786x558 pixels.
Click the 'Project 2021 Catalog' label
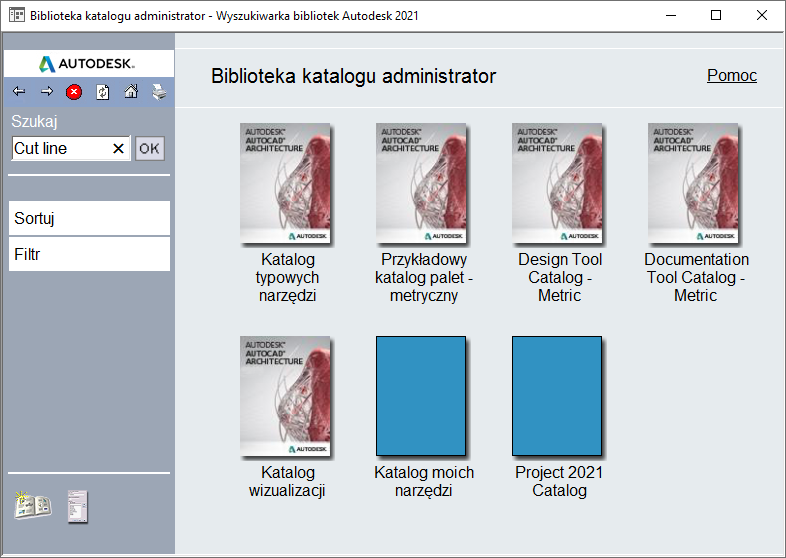(x=559, y=481)
